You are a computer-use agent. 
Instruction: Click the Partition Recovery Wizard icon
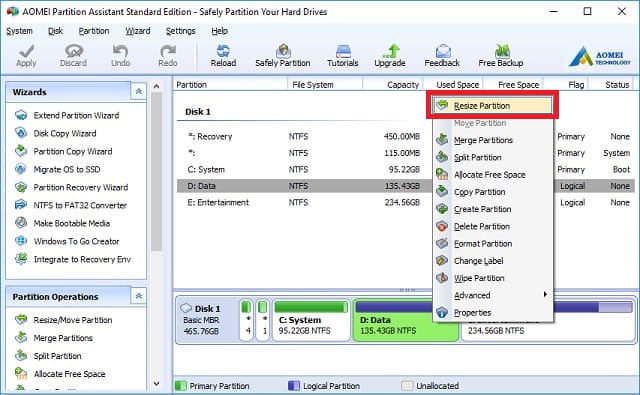click(x=21, y=187)
